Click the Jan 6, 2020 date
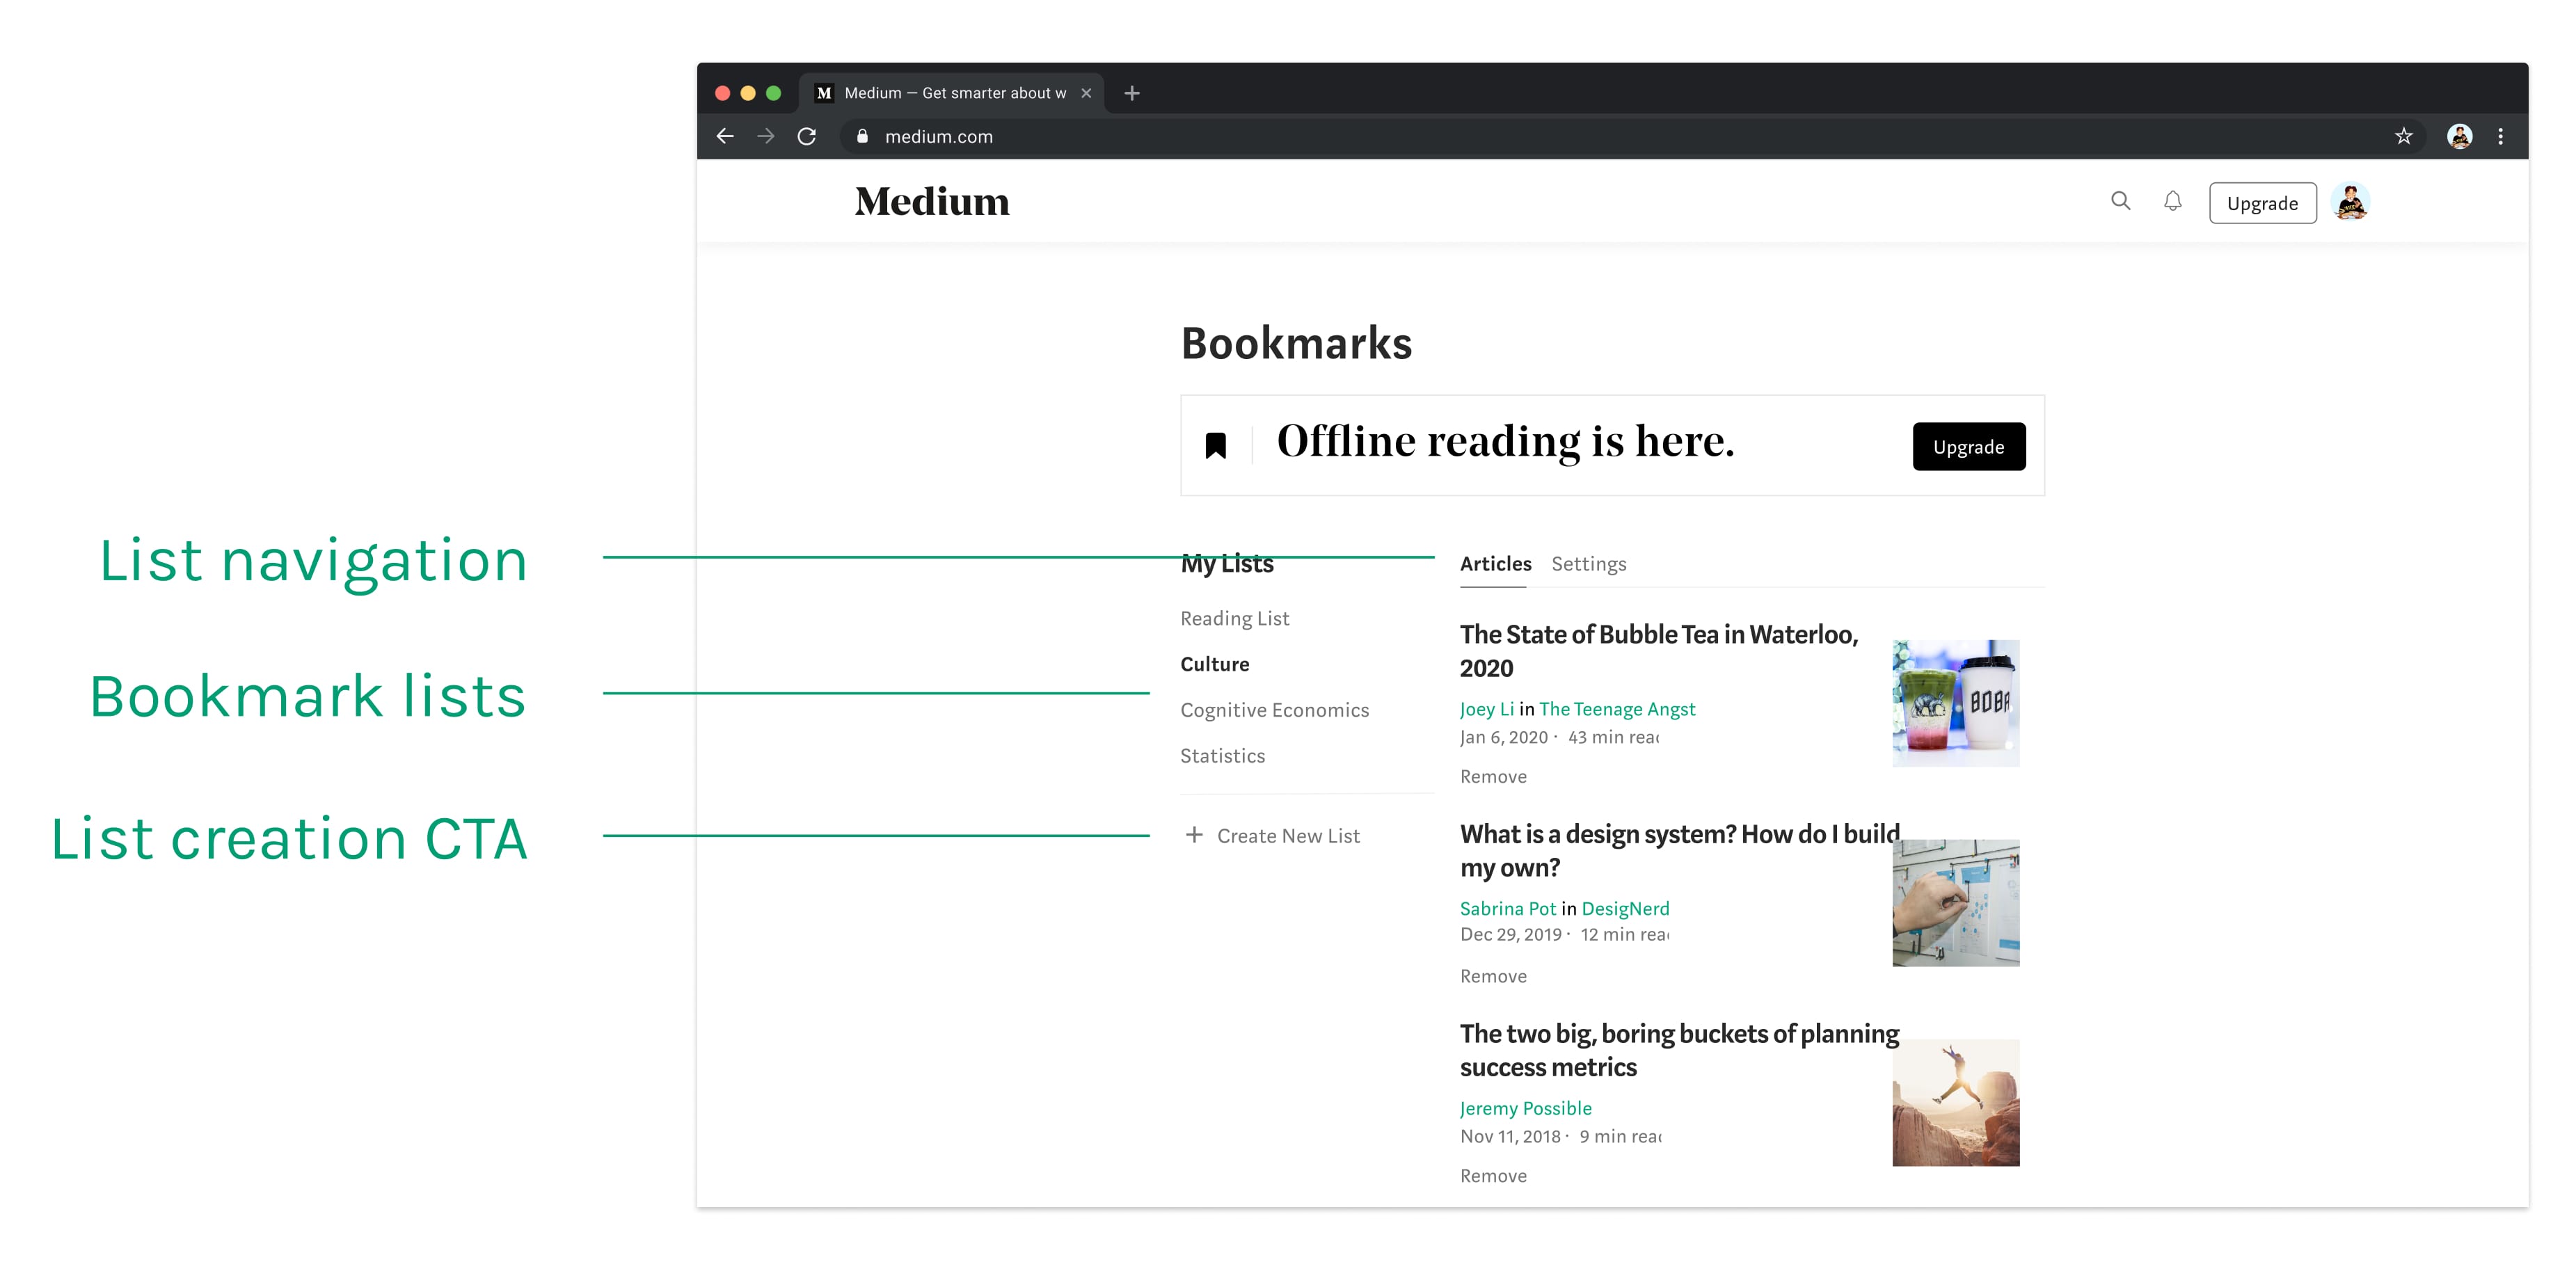 (x=1503, y=738)
